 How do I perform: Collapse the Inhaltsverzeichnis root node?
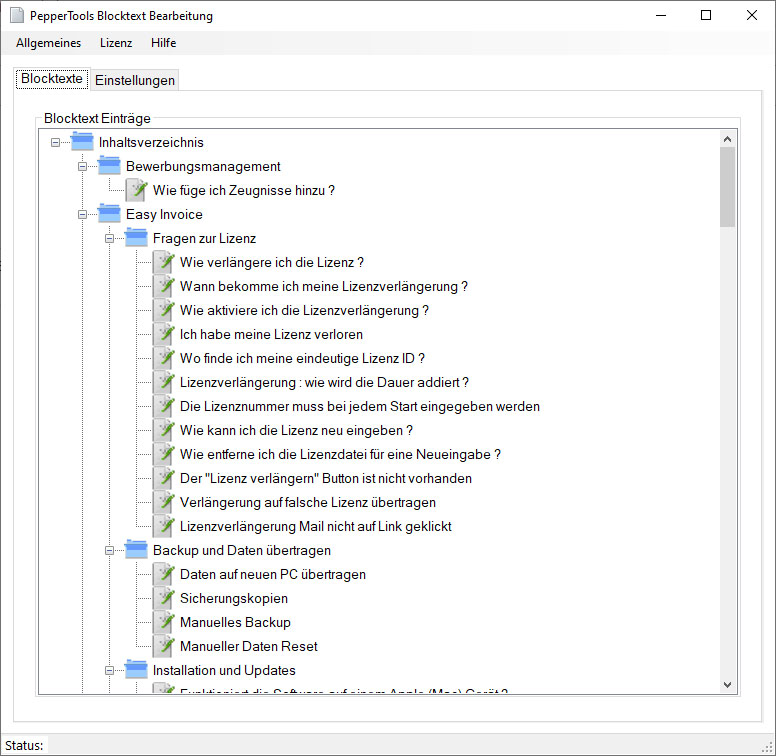tap(55, 142)
